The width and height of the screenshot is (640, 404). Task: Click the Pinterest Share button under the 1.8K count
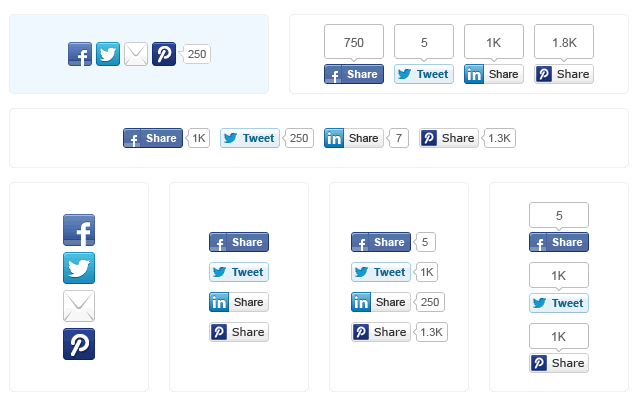564,74
